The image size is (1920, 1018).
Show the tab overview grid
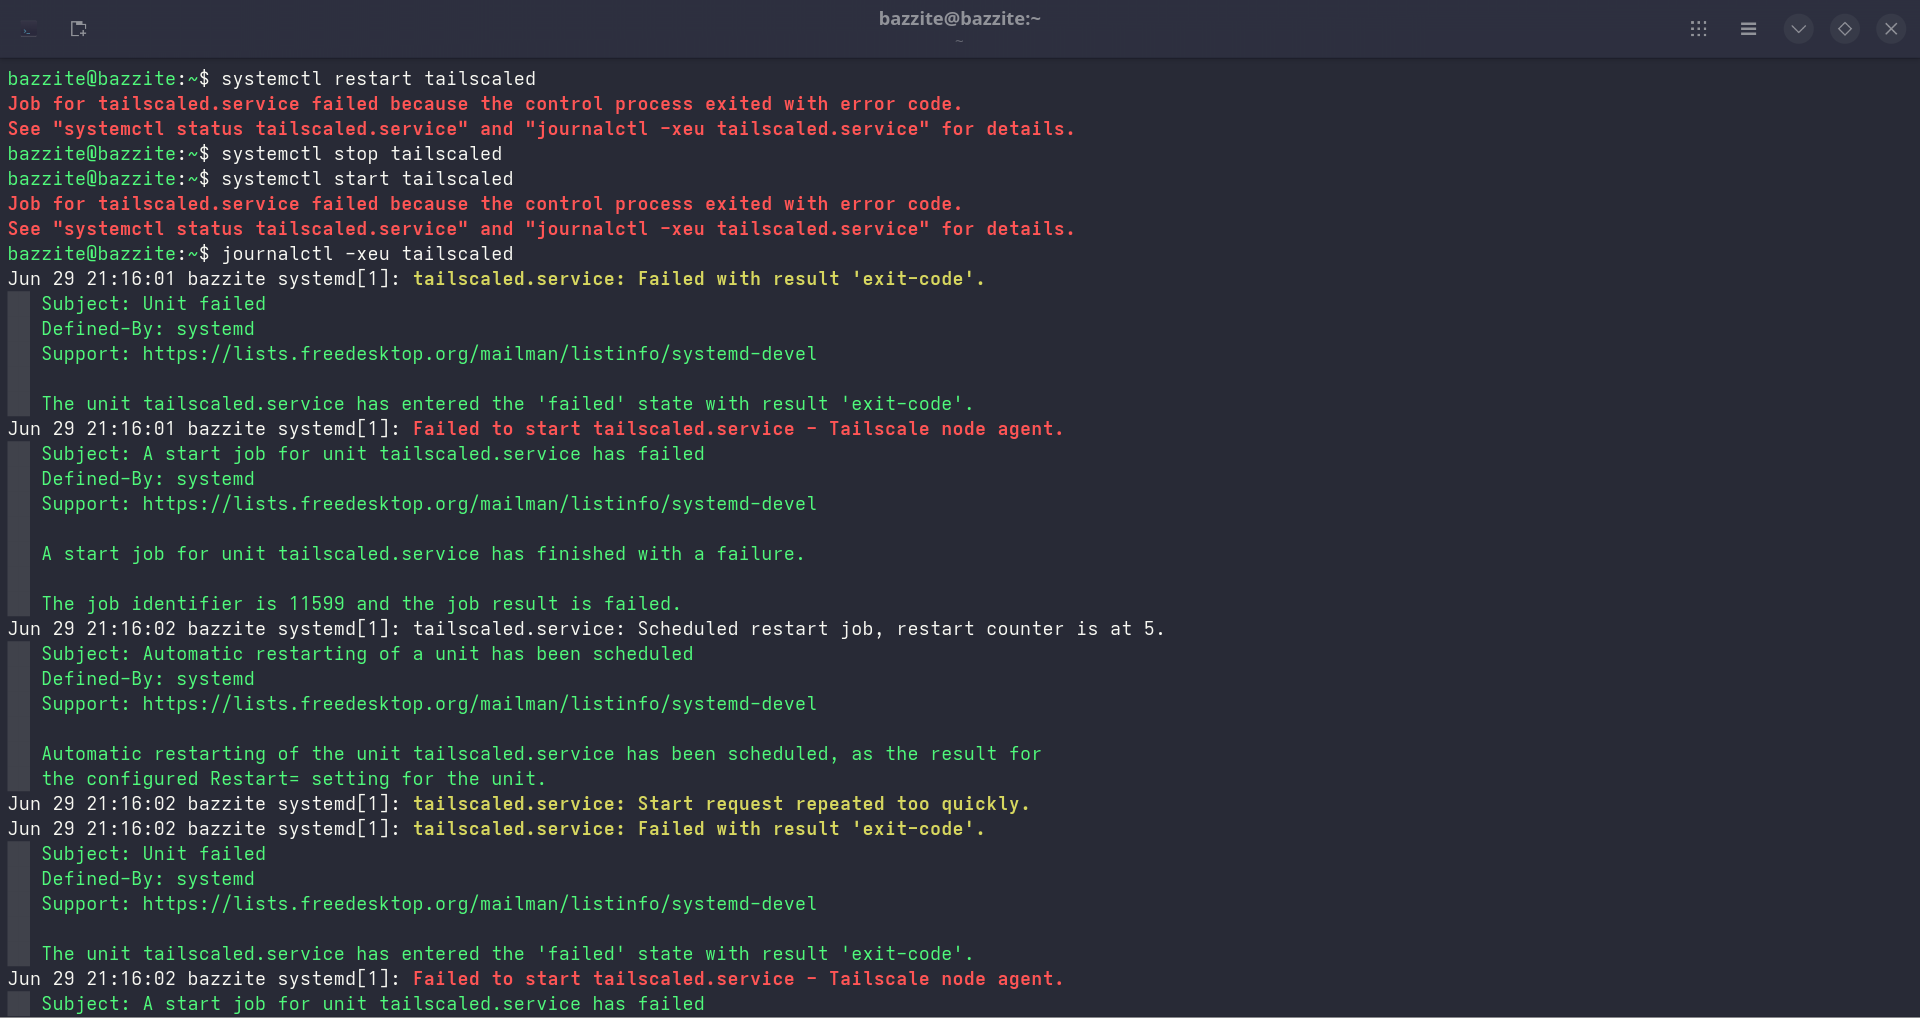[1698, 29]
